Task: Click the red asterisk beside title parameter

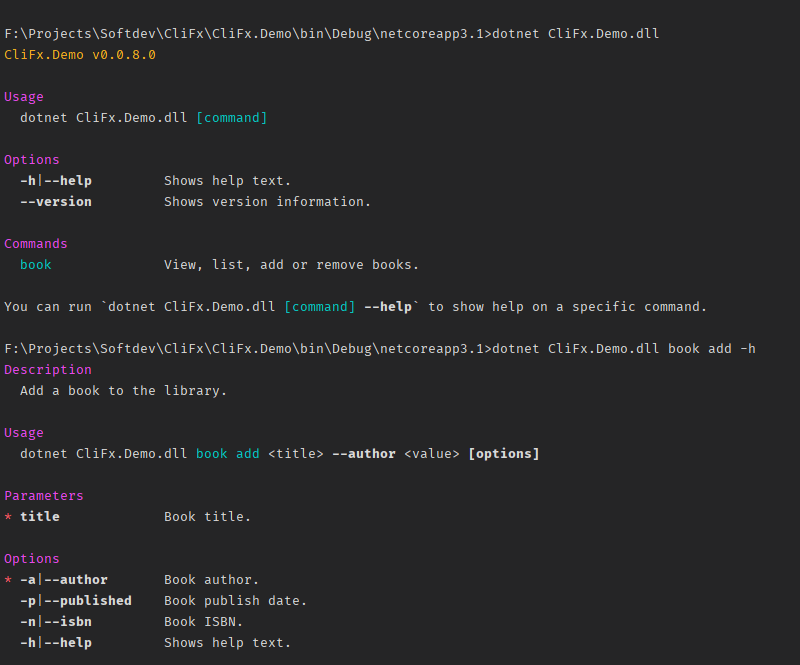Action: point(8,517)
